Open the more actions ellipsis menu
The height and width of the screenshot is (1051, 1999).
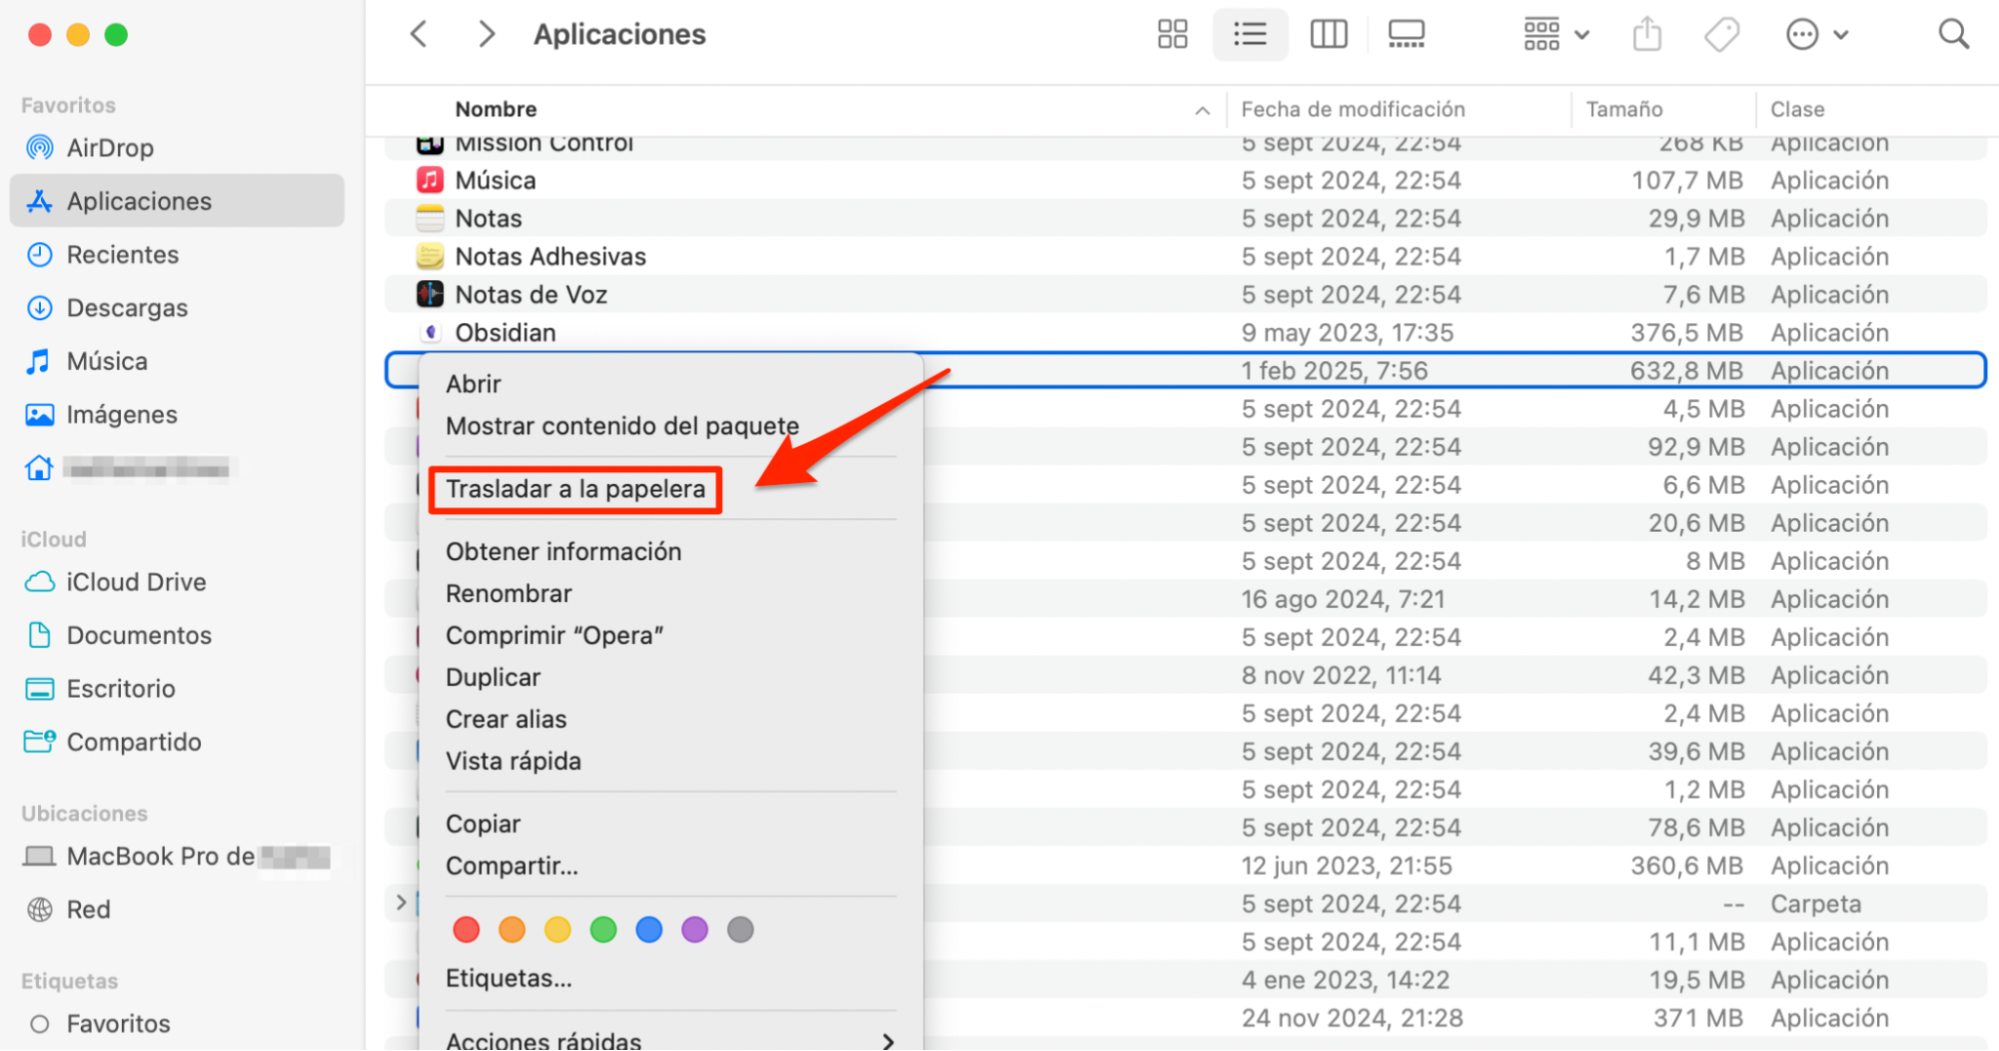click(x=1816, y=34)
